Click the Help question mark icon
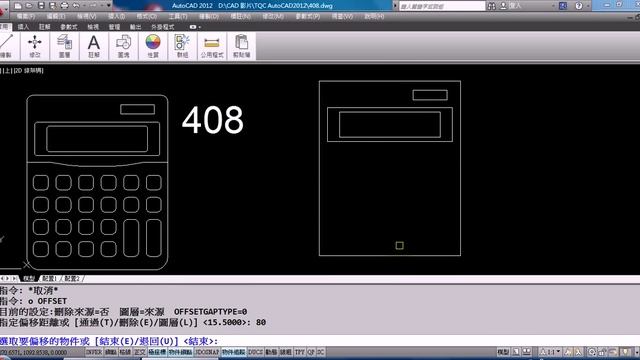The height and width of the screenshot is (360, 640). pyautogui.click(x=579, y=6)
